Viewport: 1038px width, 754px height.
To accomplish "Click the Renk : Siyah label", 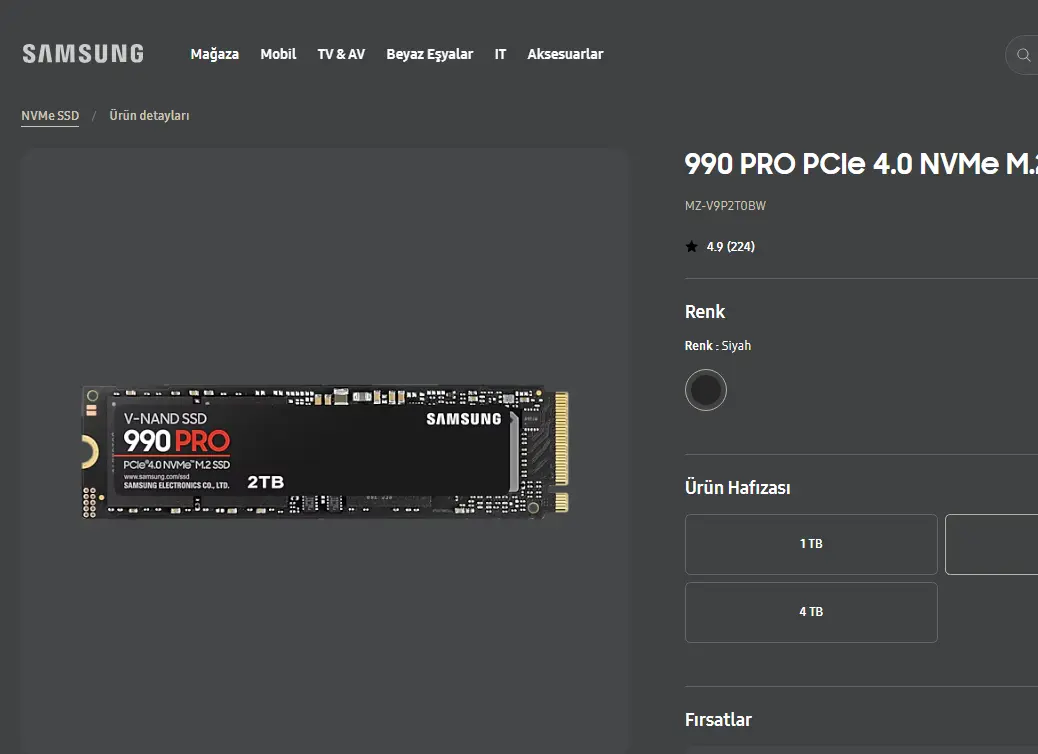I will pos(718,346).
